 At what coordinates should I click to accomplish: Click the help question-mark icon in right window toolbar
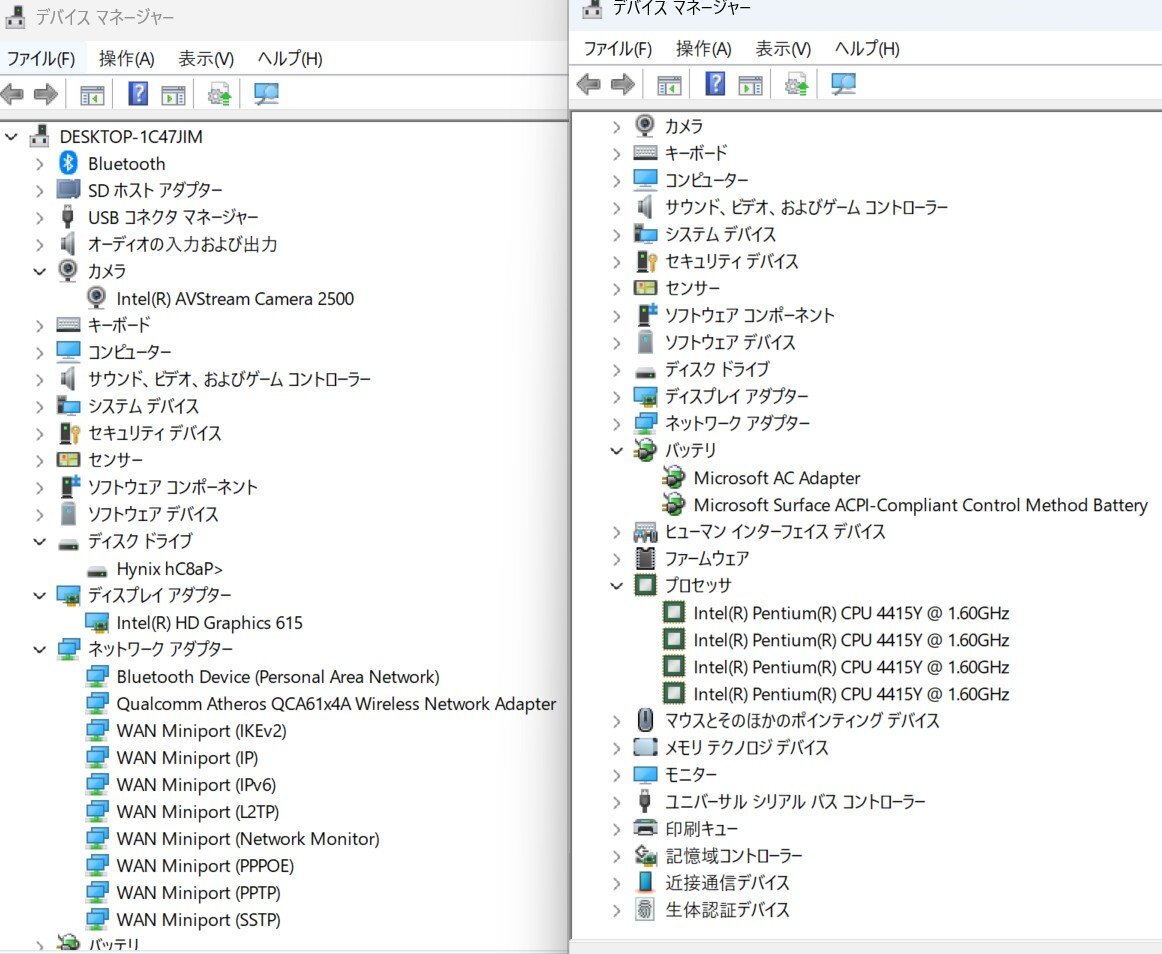[x=715, y=84]
